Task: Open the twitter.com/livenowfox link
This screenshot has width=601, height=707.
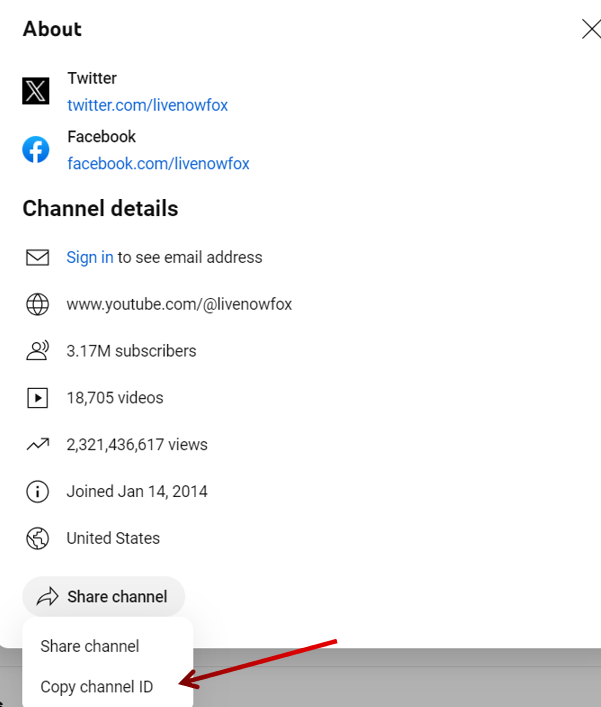Action: point(147,105)
